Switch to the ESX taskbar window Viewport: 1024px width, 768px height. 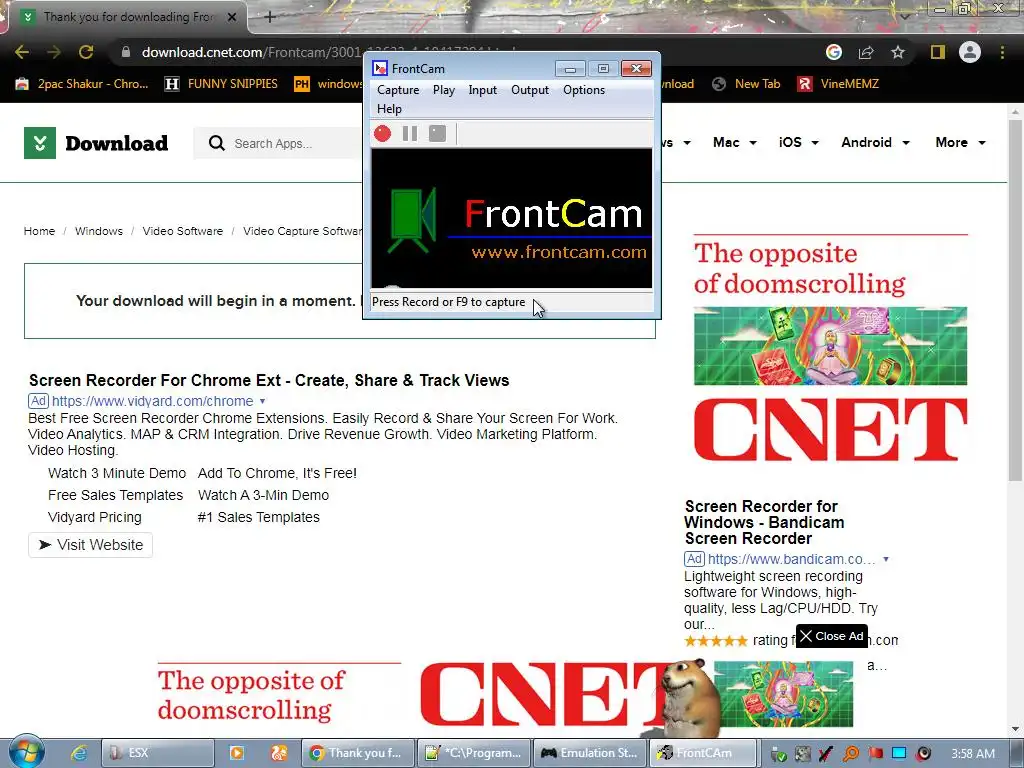click(157, 753)
